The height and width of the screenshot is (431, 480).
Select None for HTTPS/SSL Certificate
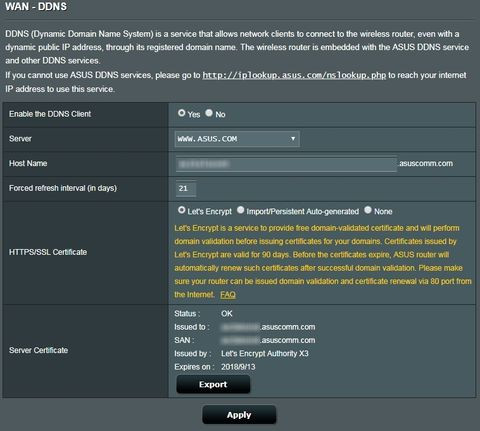tap(368, 210)
